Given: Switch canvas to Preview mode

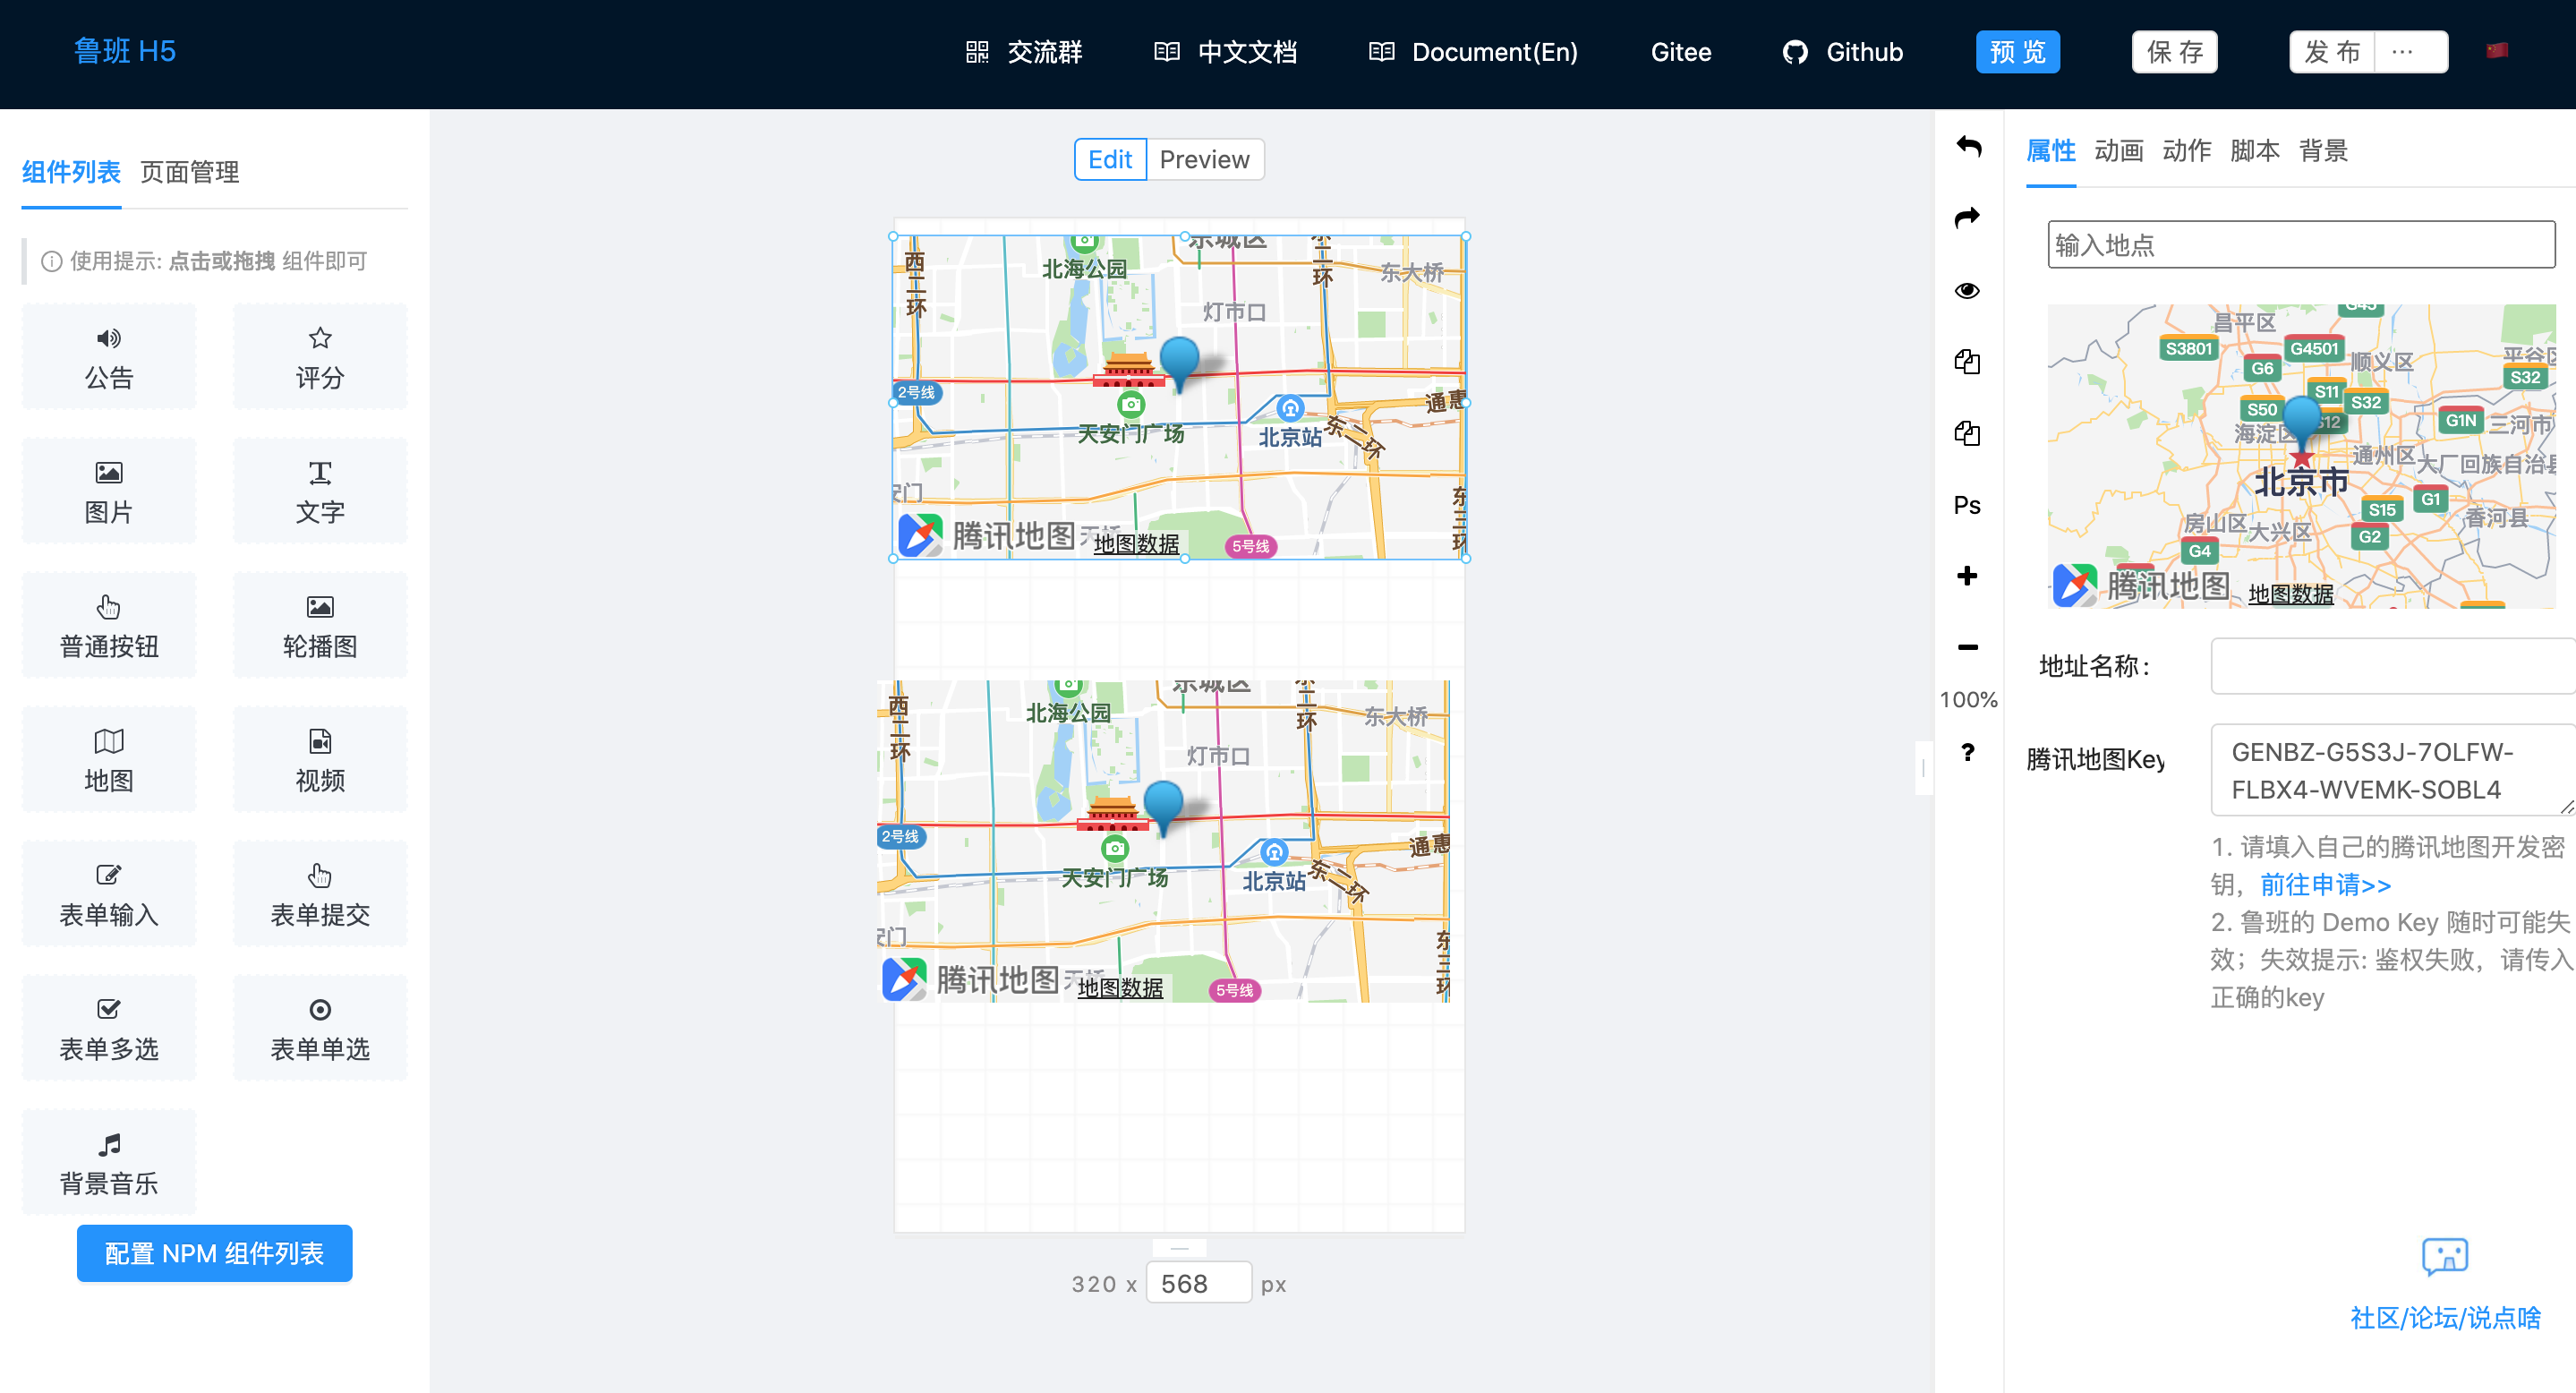Looking at the screenshot, I should 1204,160.
